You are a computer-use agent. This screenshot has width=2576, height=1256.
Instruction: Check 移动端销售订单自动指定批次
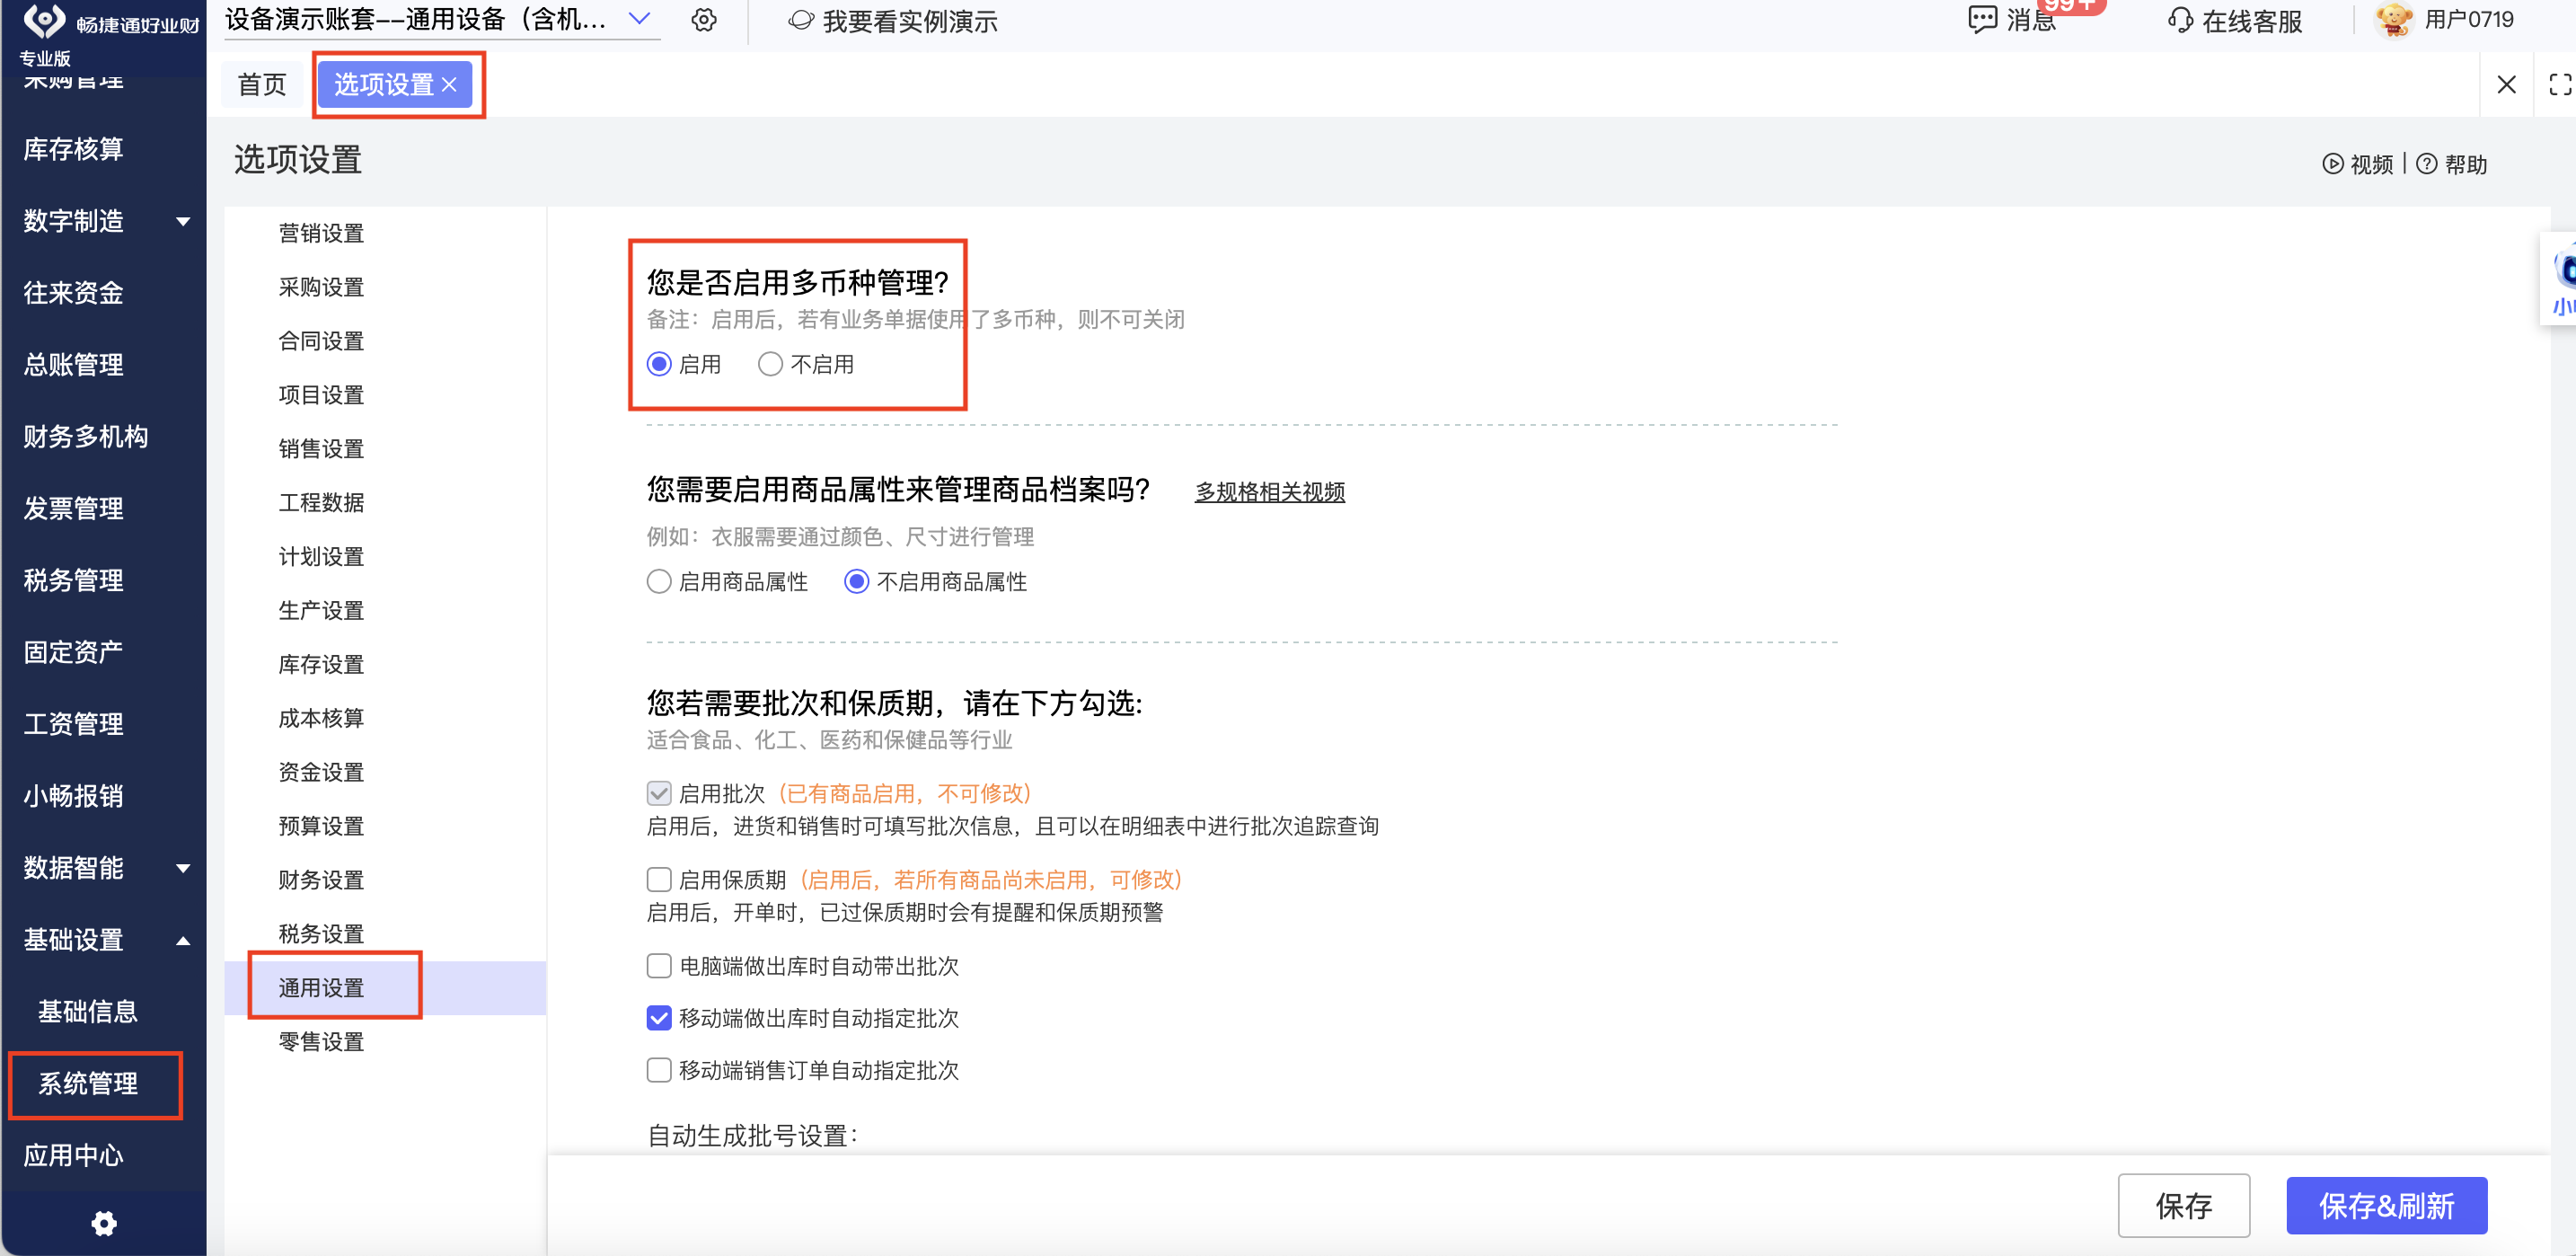[x=658, y=1070]
